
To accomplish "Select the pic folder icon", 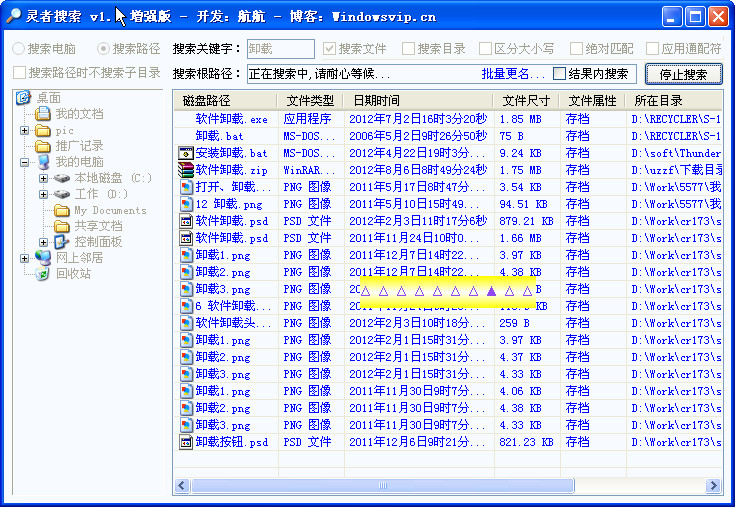I will (43, 130).
